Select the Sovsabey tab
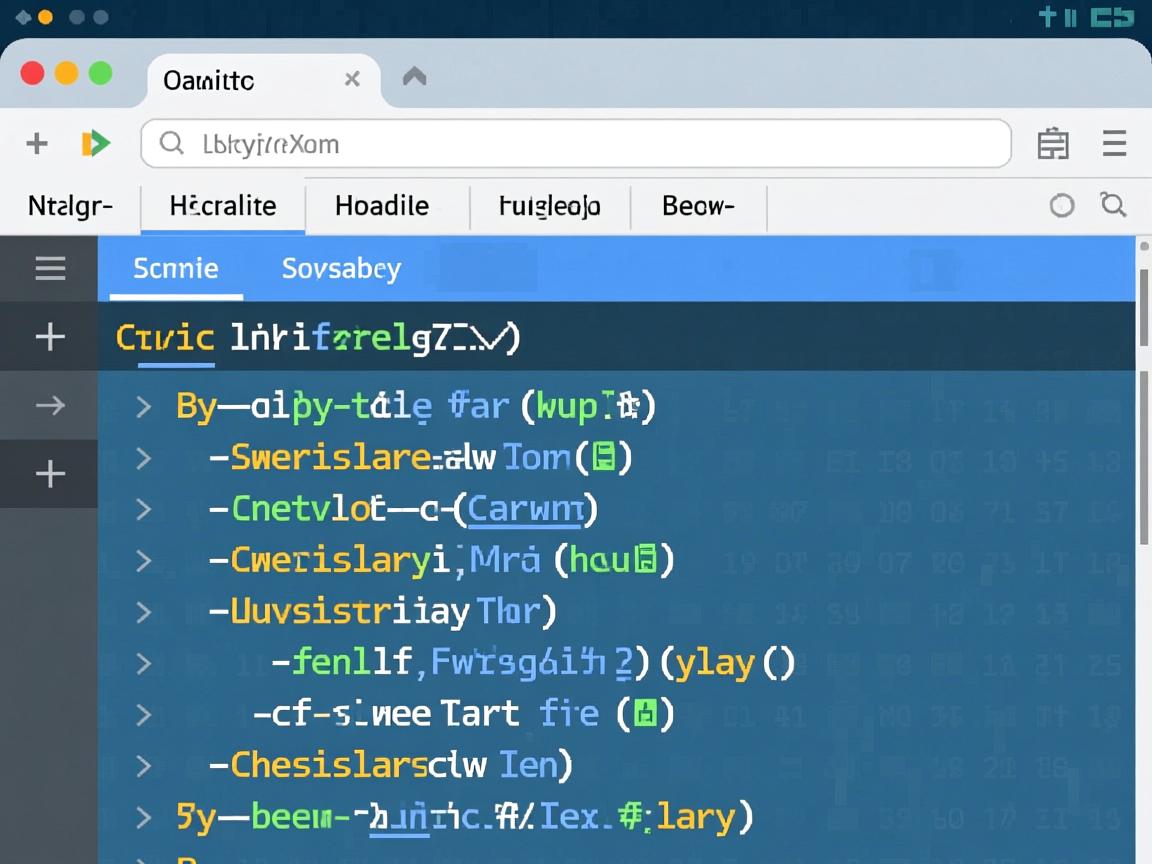The height and width of the screenshot is (864, 1152). point(341,268)
